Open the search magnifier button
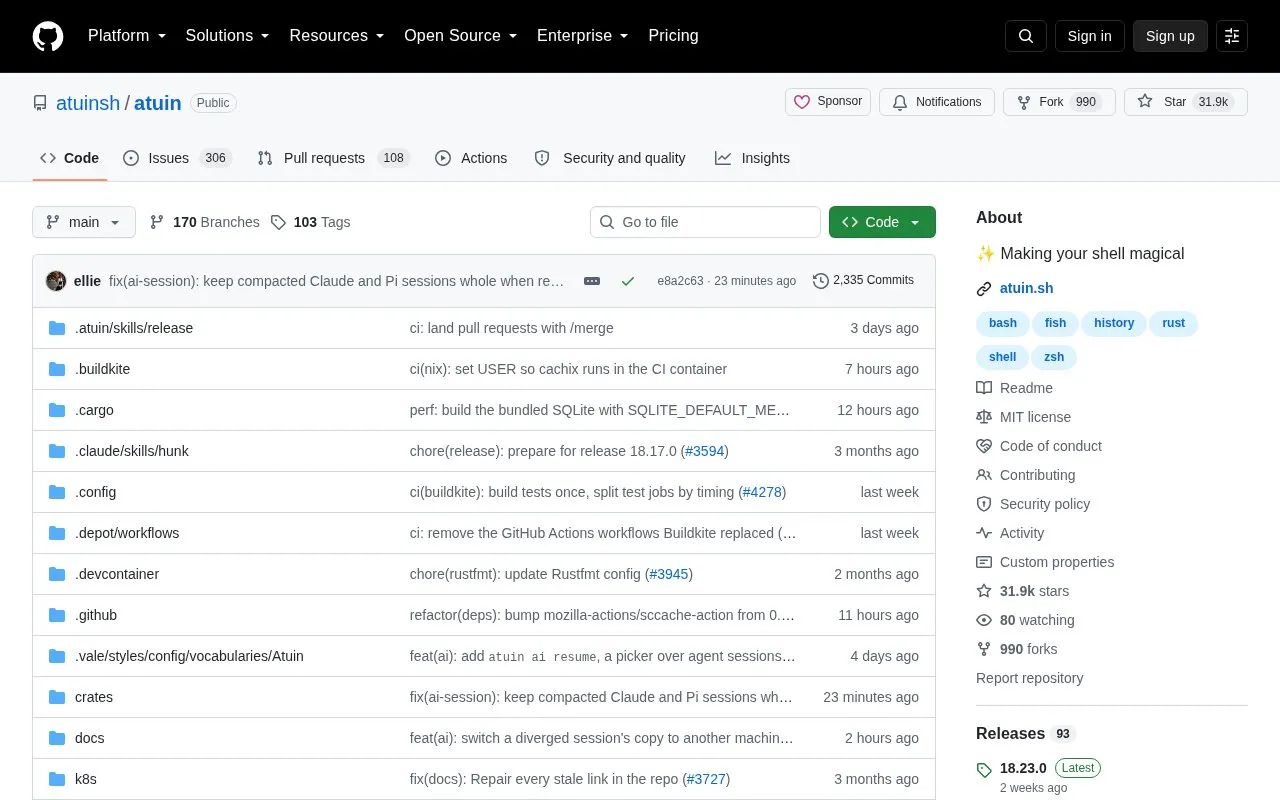1280x800 pixels. click(1026, 36)
